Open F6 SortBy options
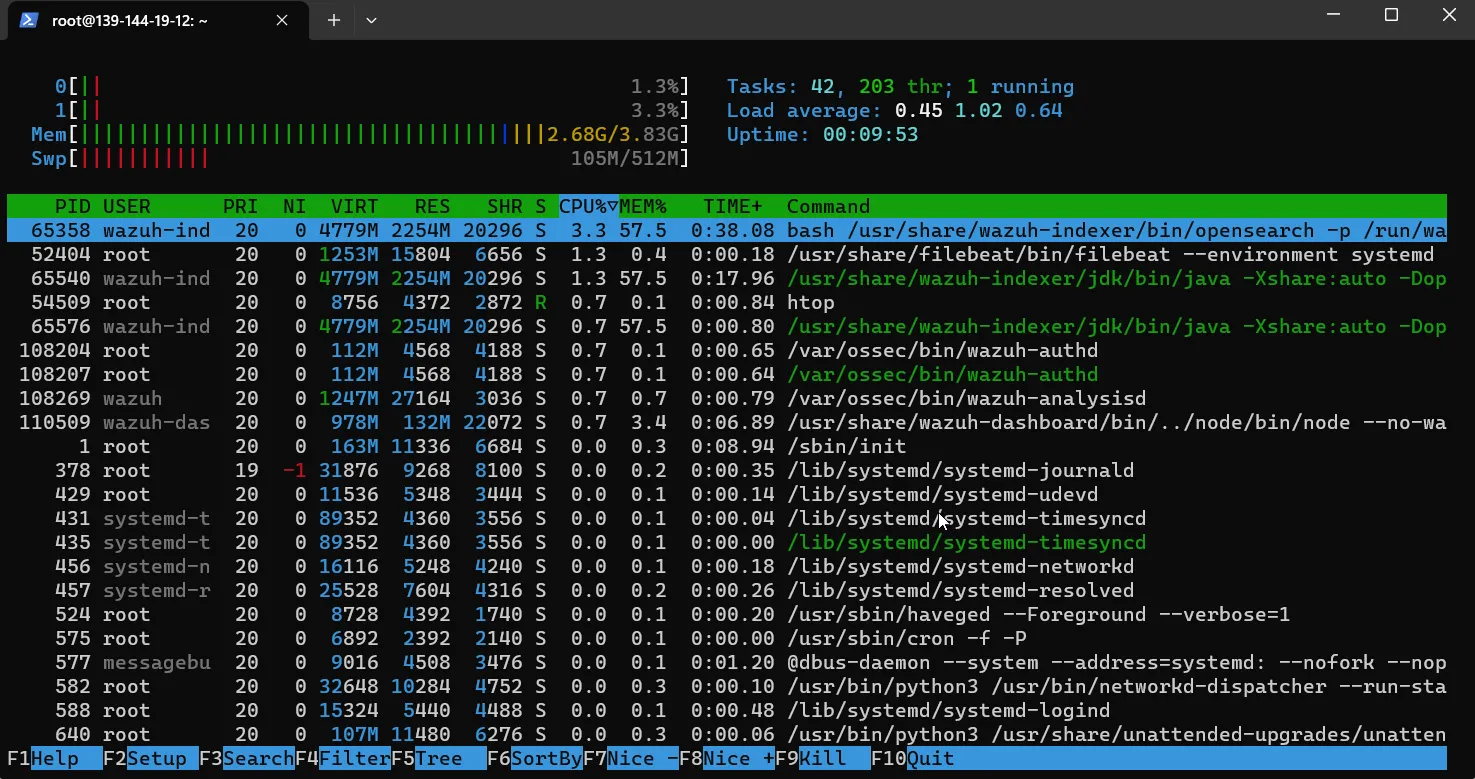The height and width of the screenshot is (779, 1475). (535, 758)
